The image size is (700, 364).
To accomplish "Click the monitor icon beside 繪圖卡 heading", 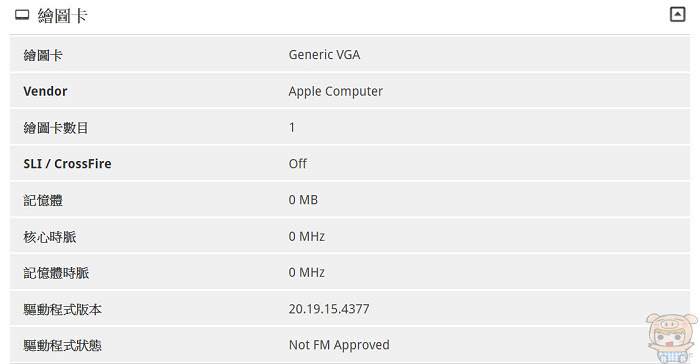I will point(22,15).
